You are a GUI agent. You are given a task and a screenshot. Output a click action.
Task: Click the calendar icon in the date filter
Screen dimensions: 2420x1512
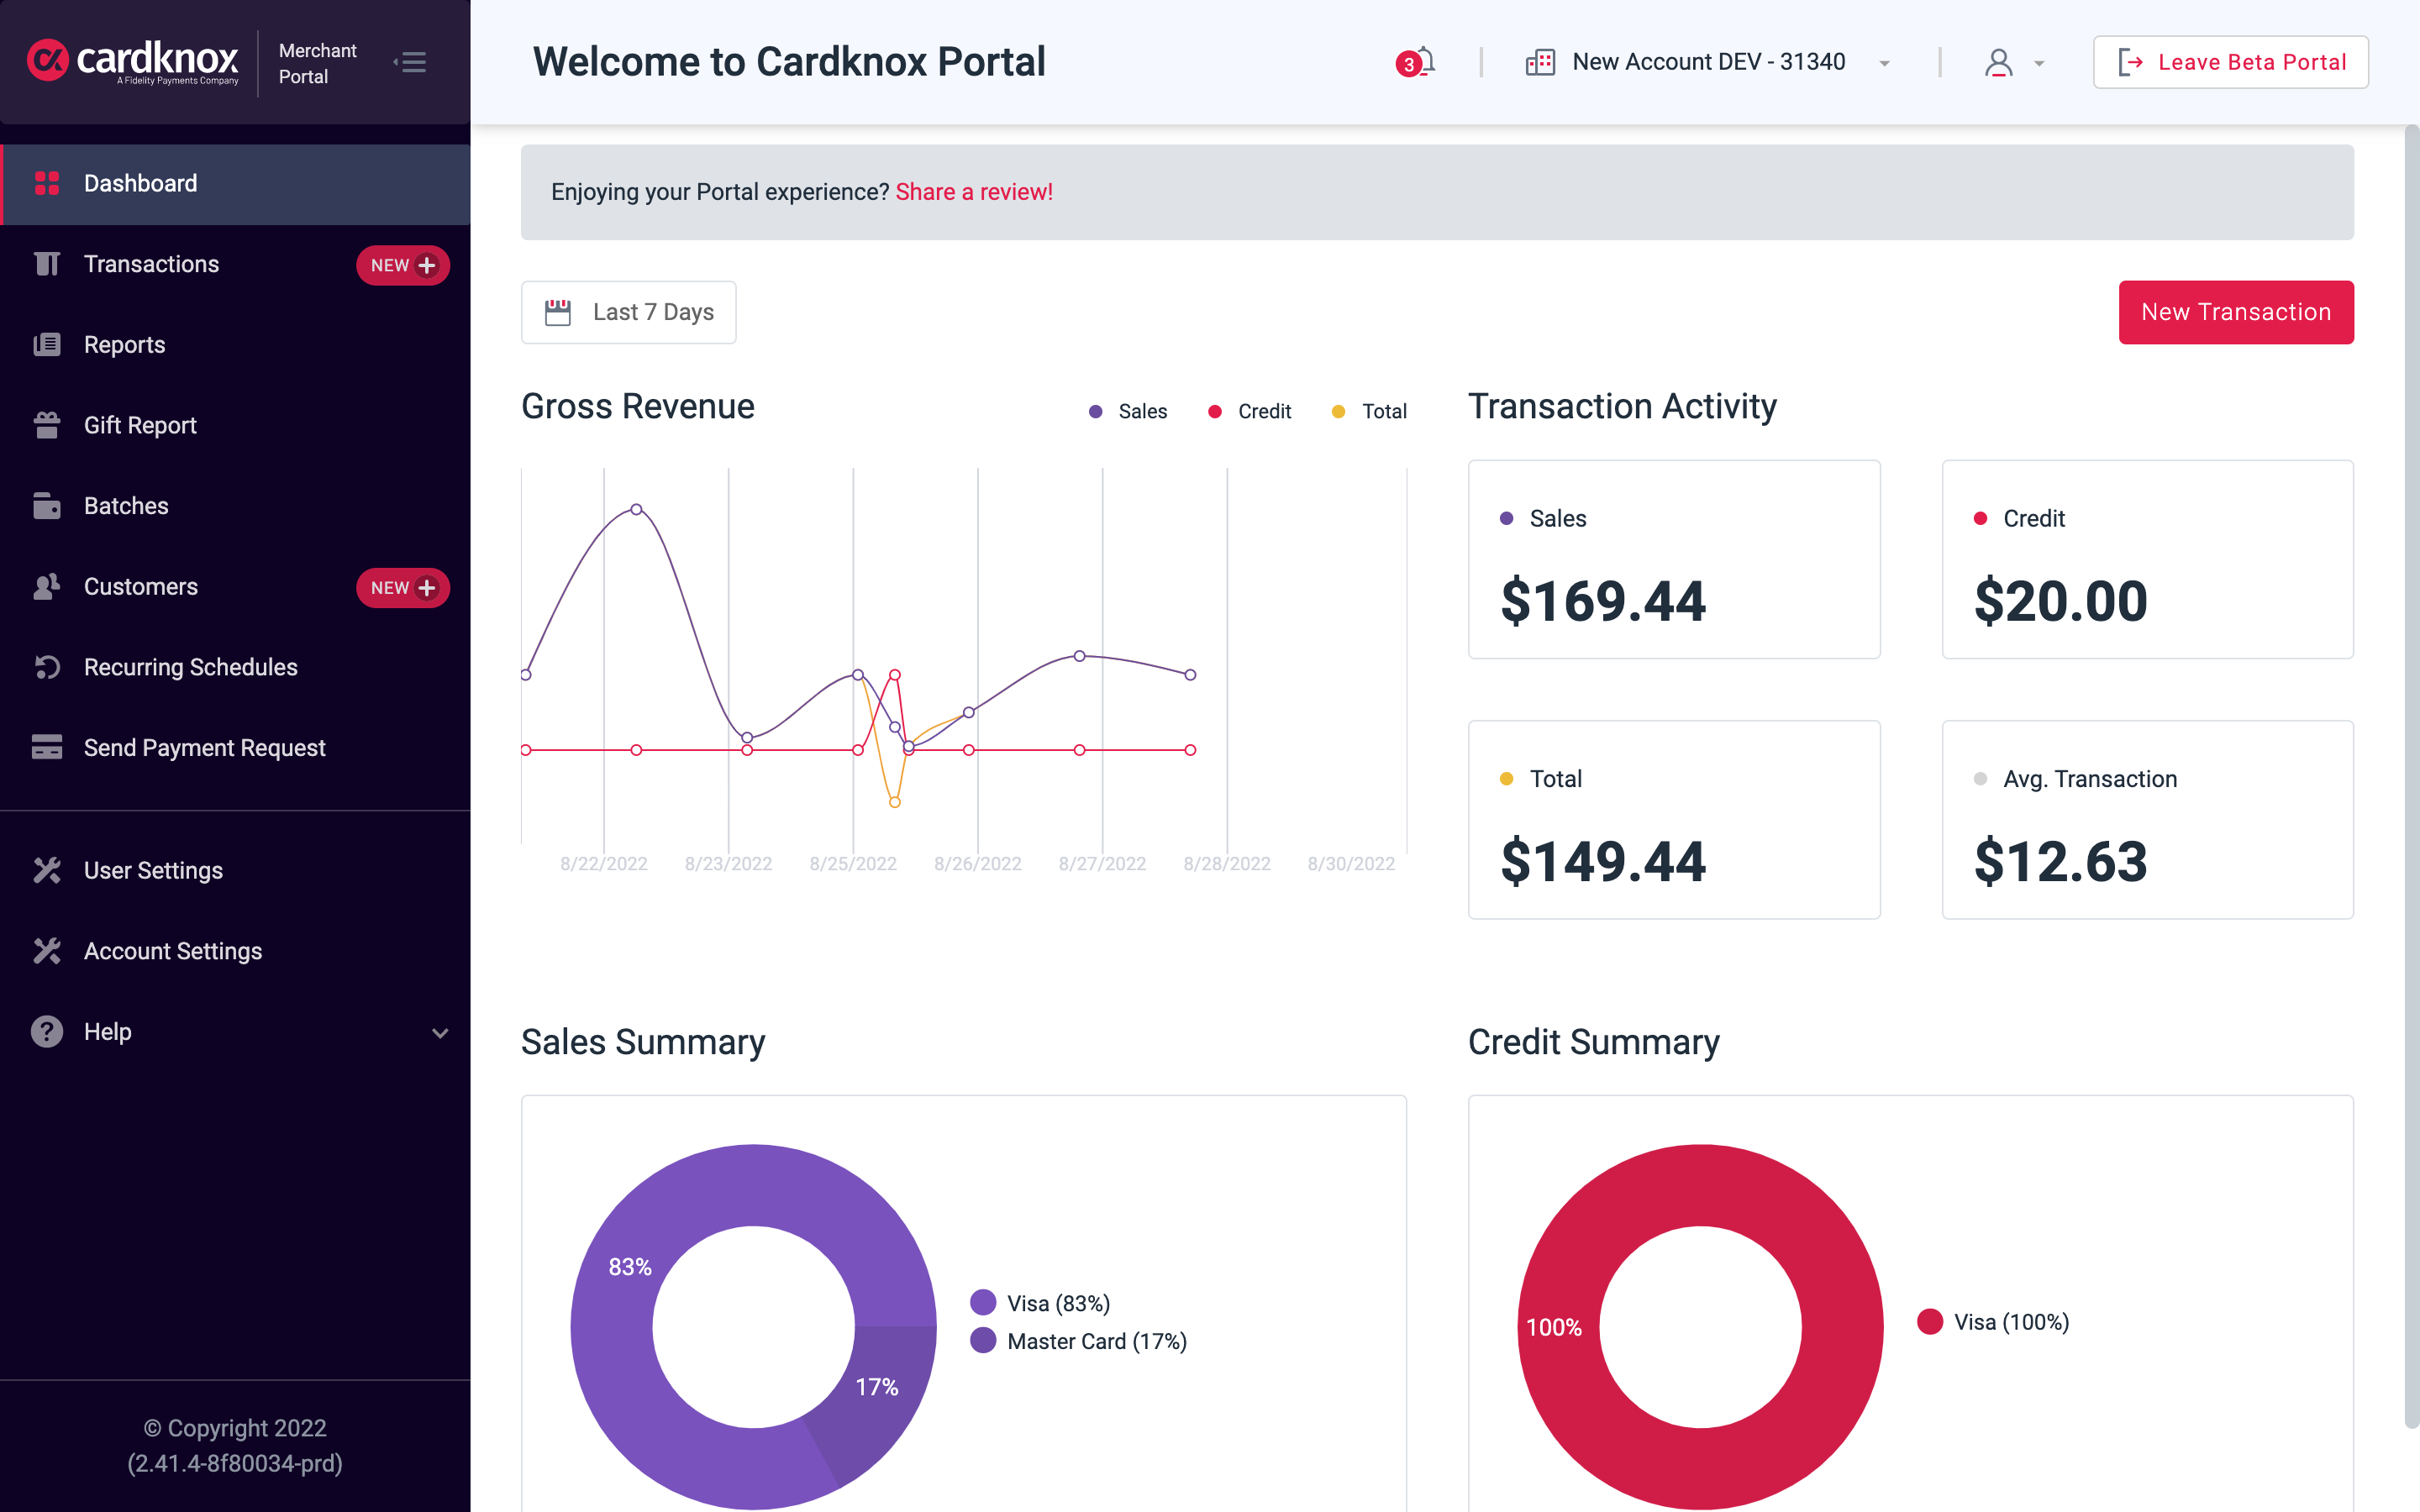557,311
